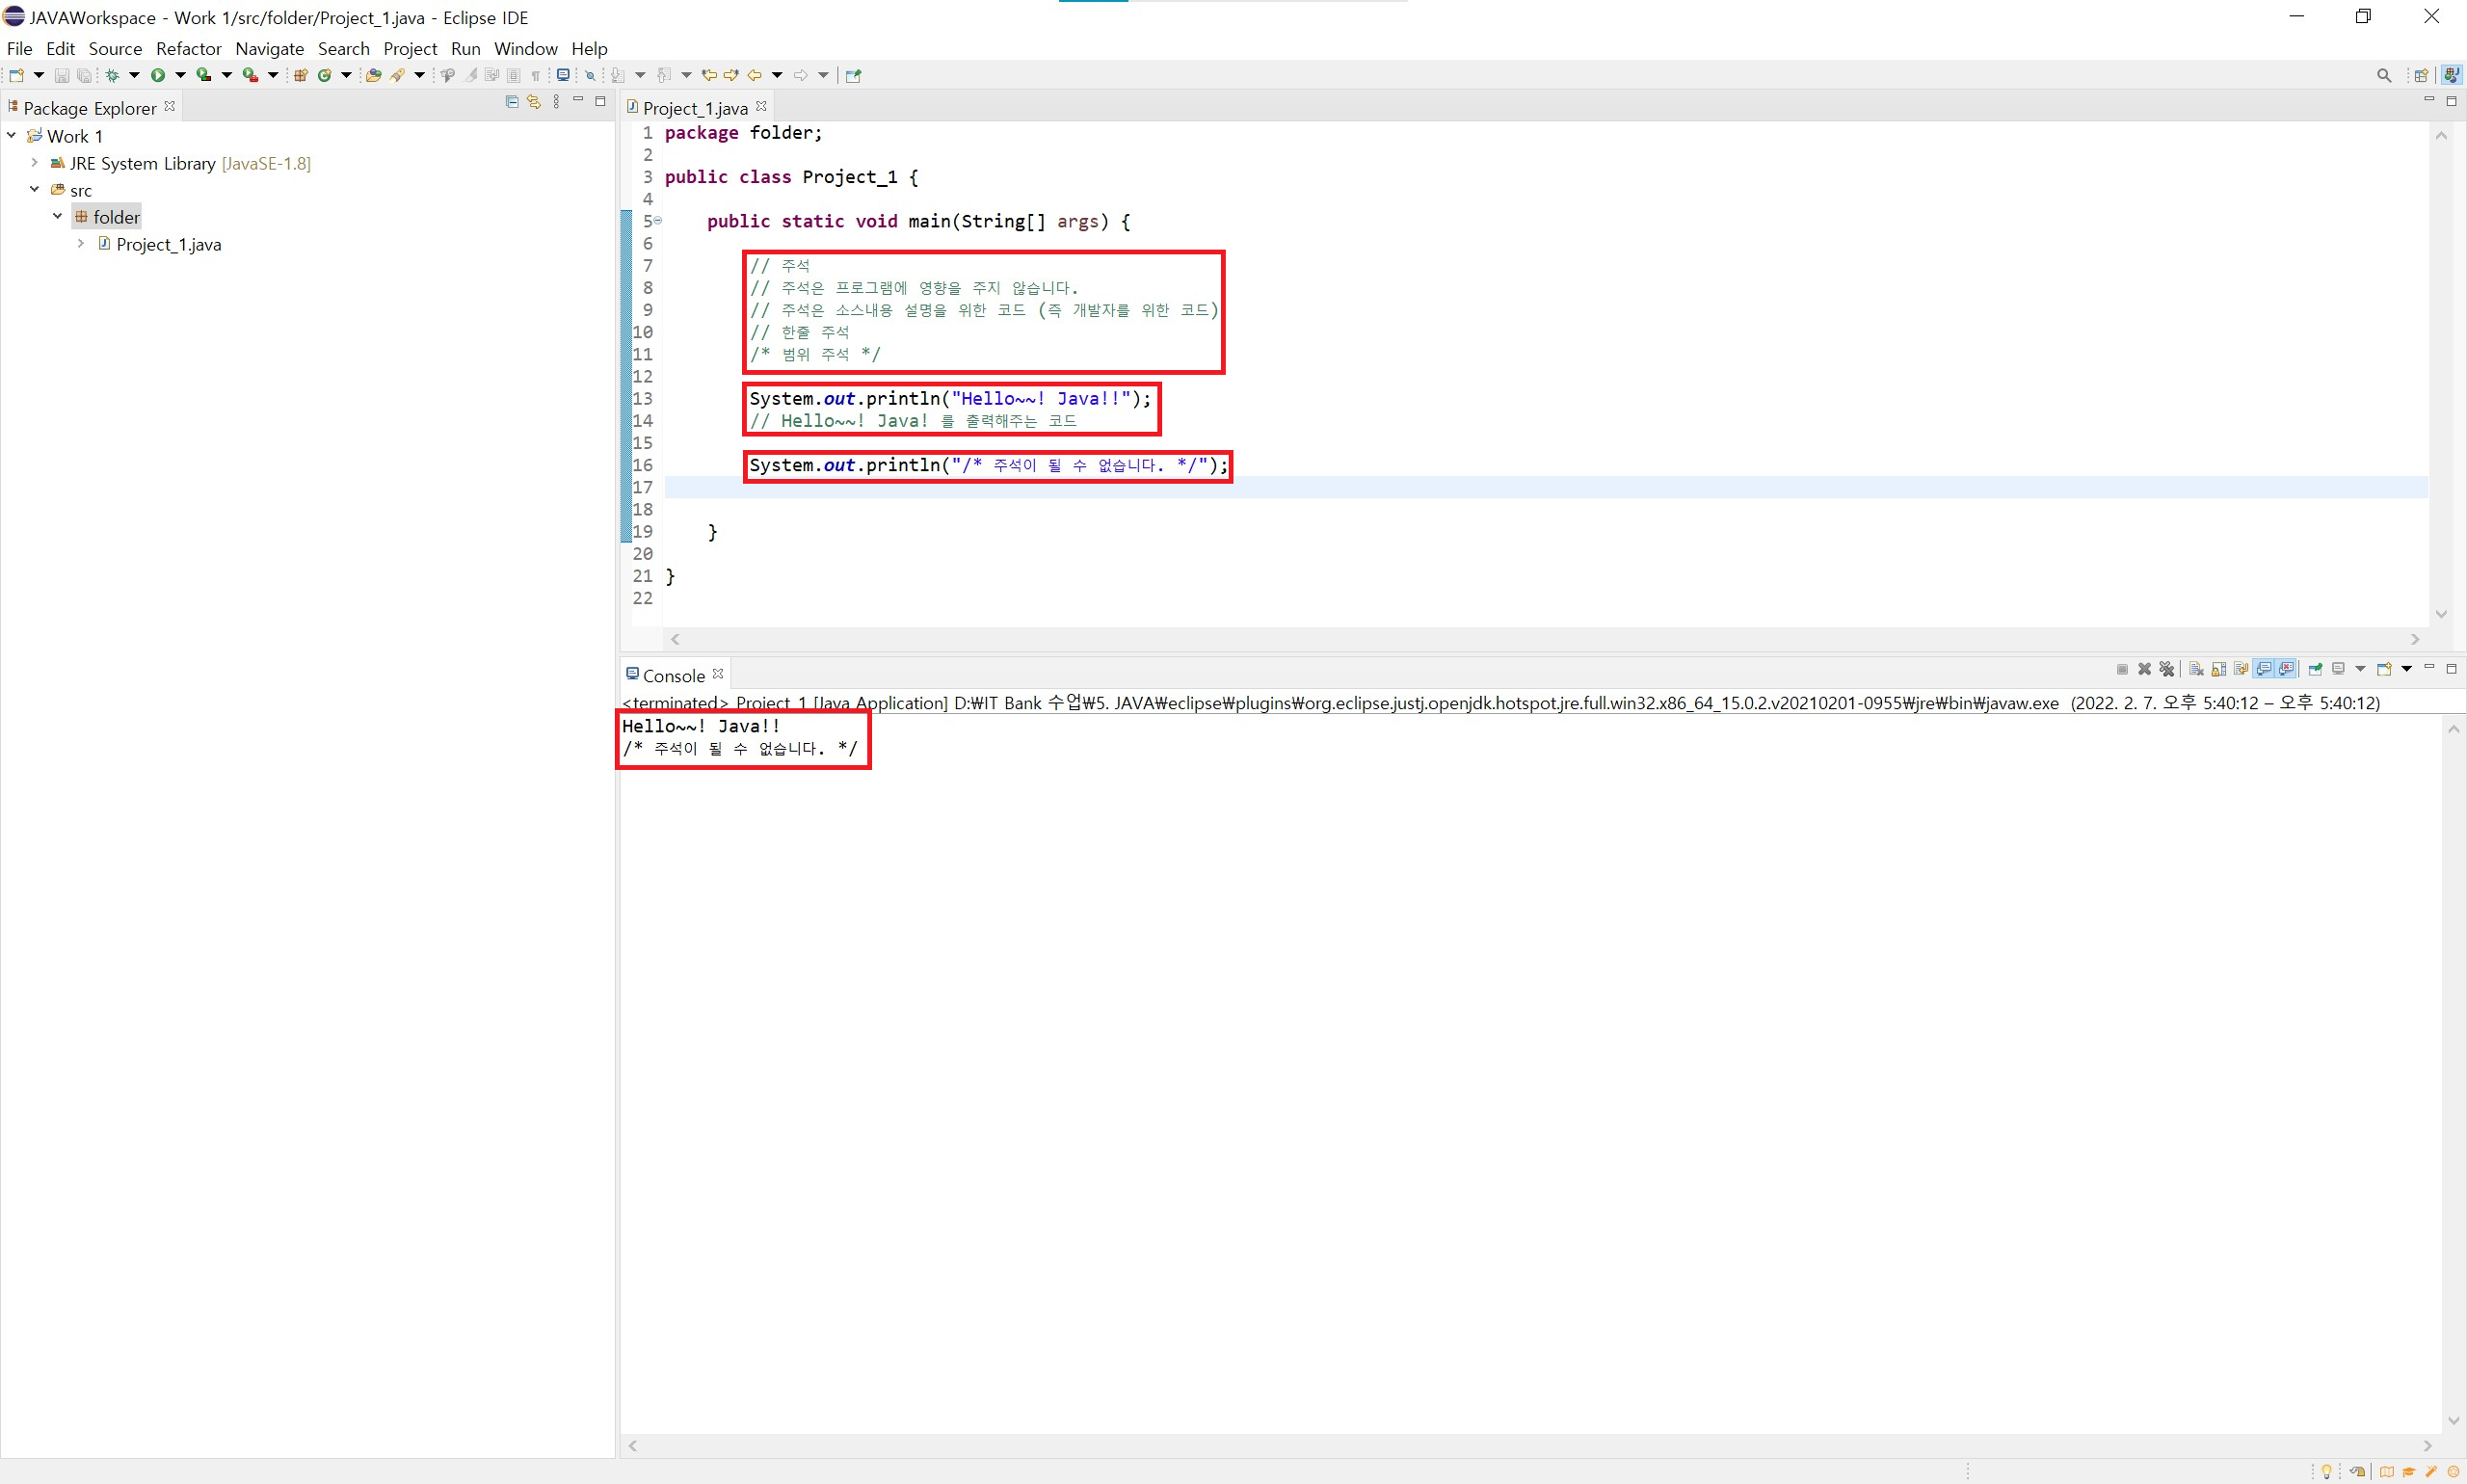Image resolution: width=2467 pixels, height=1484 pixels.
Task: Click editor vertical scrollbar up arrow
Action: 2441,135
